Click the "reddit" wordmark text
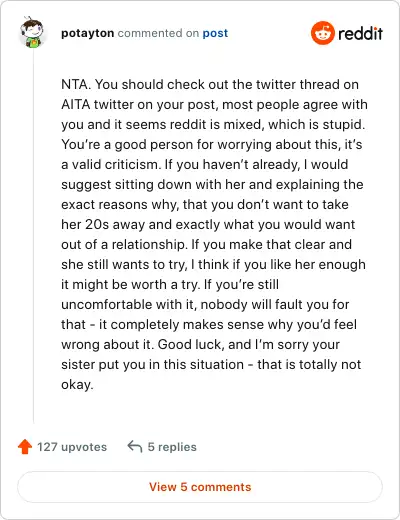This screenshot has height=520, width=400. point(360,33)
